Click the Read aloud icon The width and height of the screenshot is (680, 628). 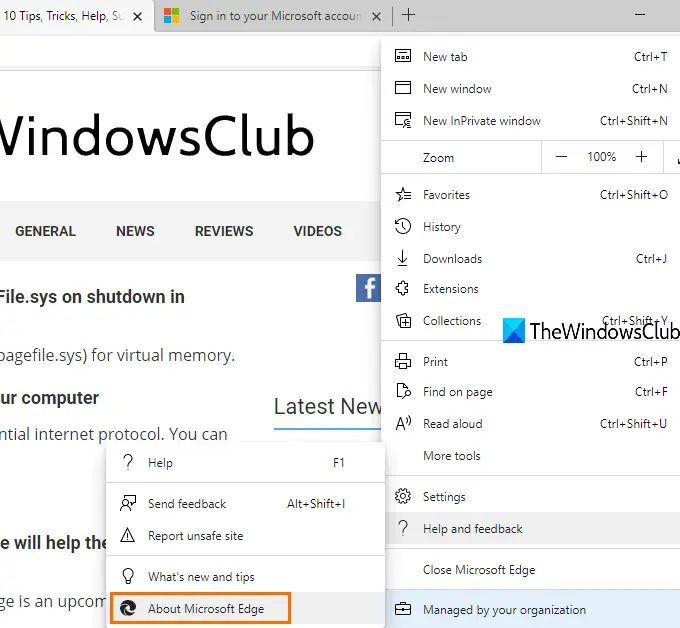[x=403, y=423]
